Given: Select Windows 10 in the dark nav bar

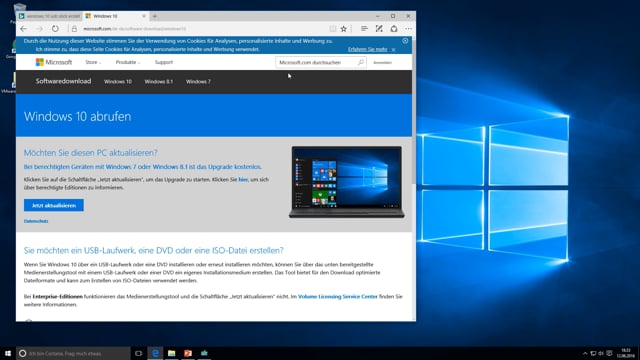Looking at the screenshot, I should click(118, 82).
